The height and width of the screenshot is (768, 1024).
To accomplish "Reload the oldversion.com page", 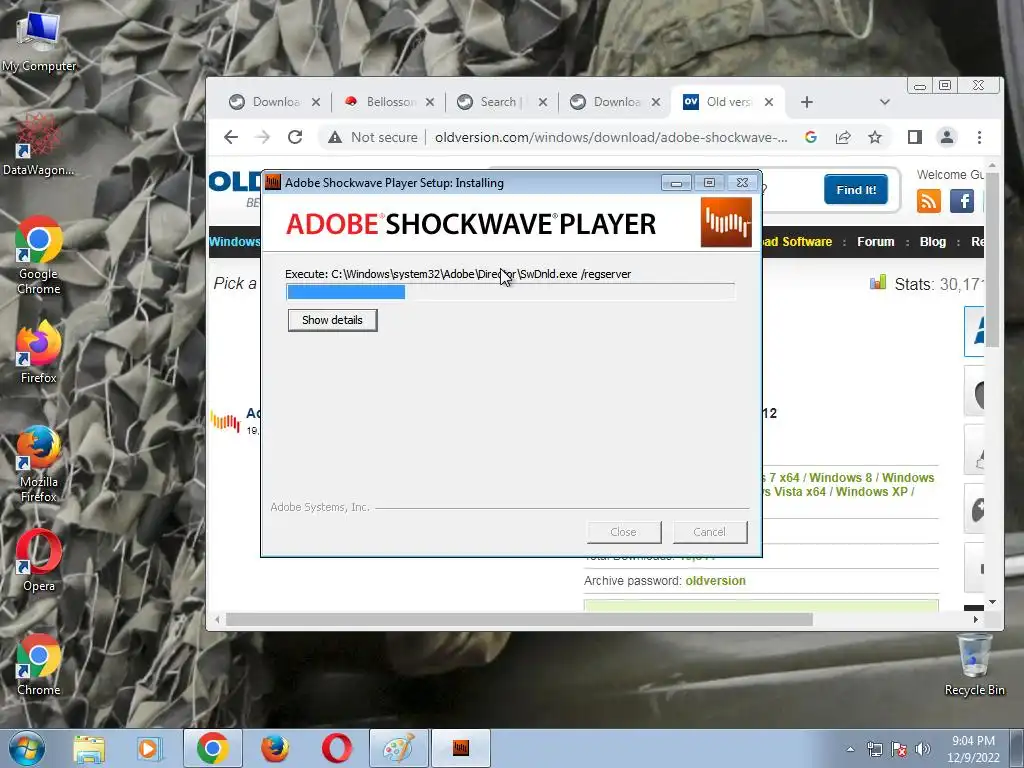I will click(295, 137).
